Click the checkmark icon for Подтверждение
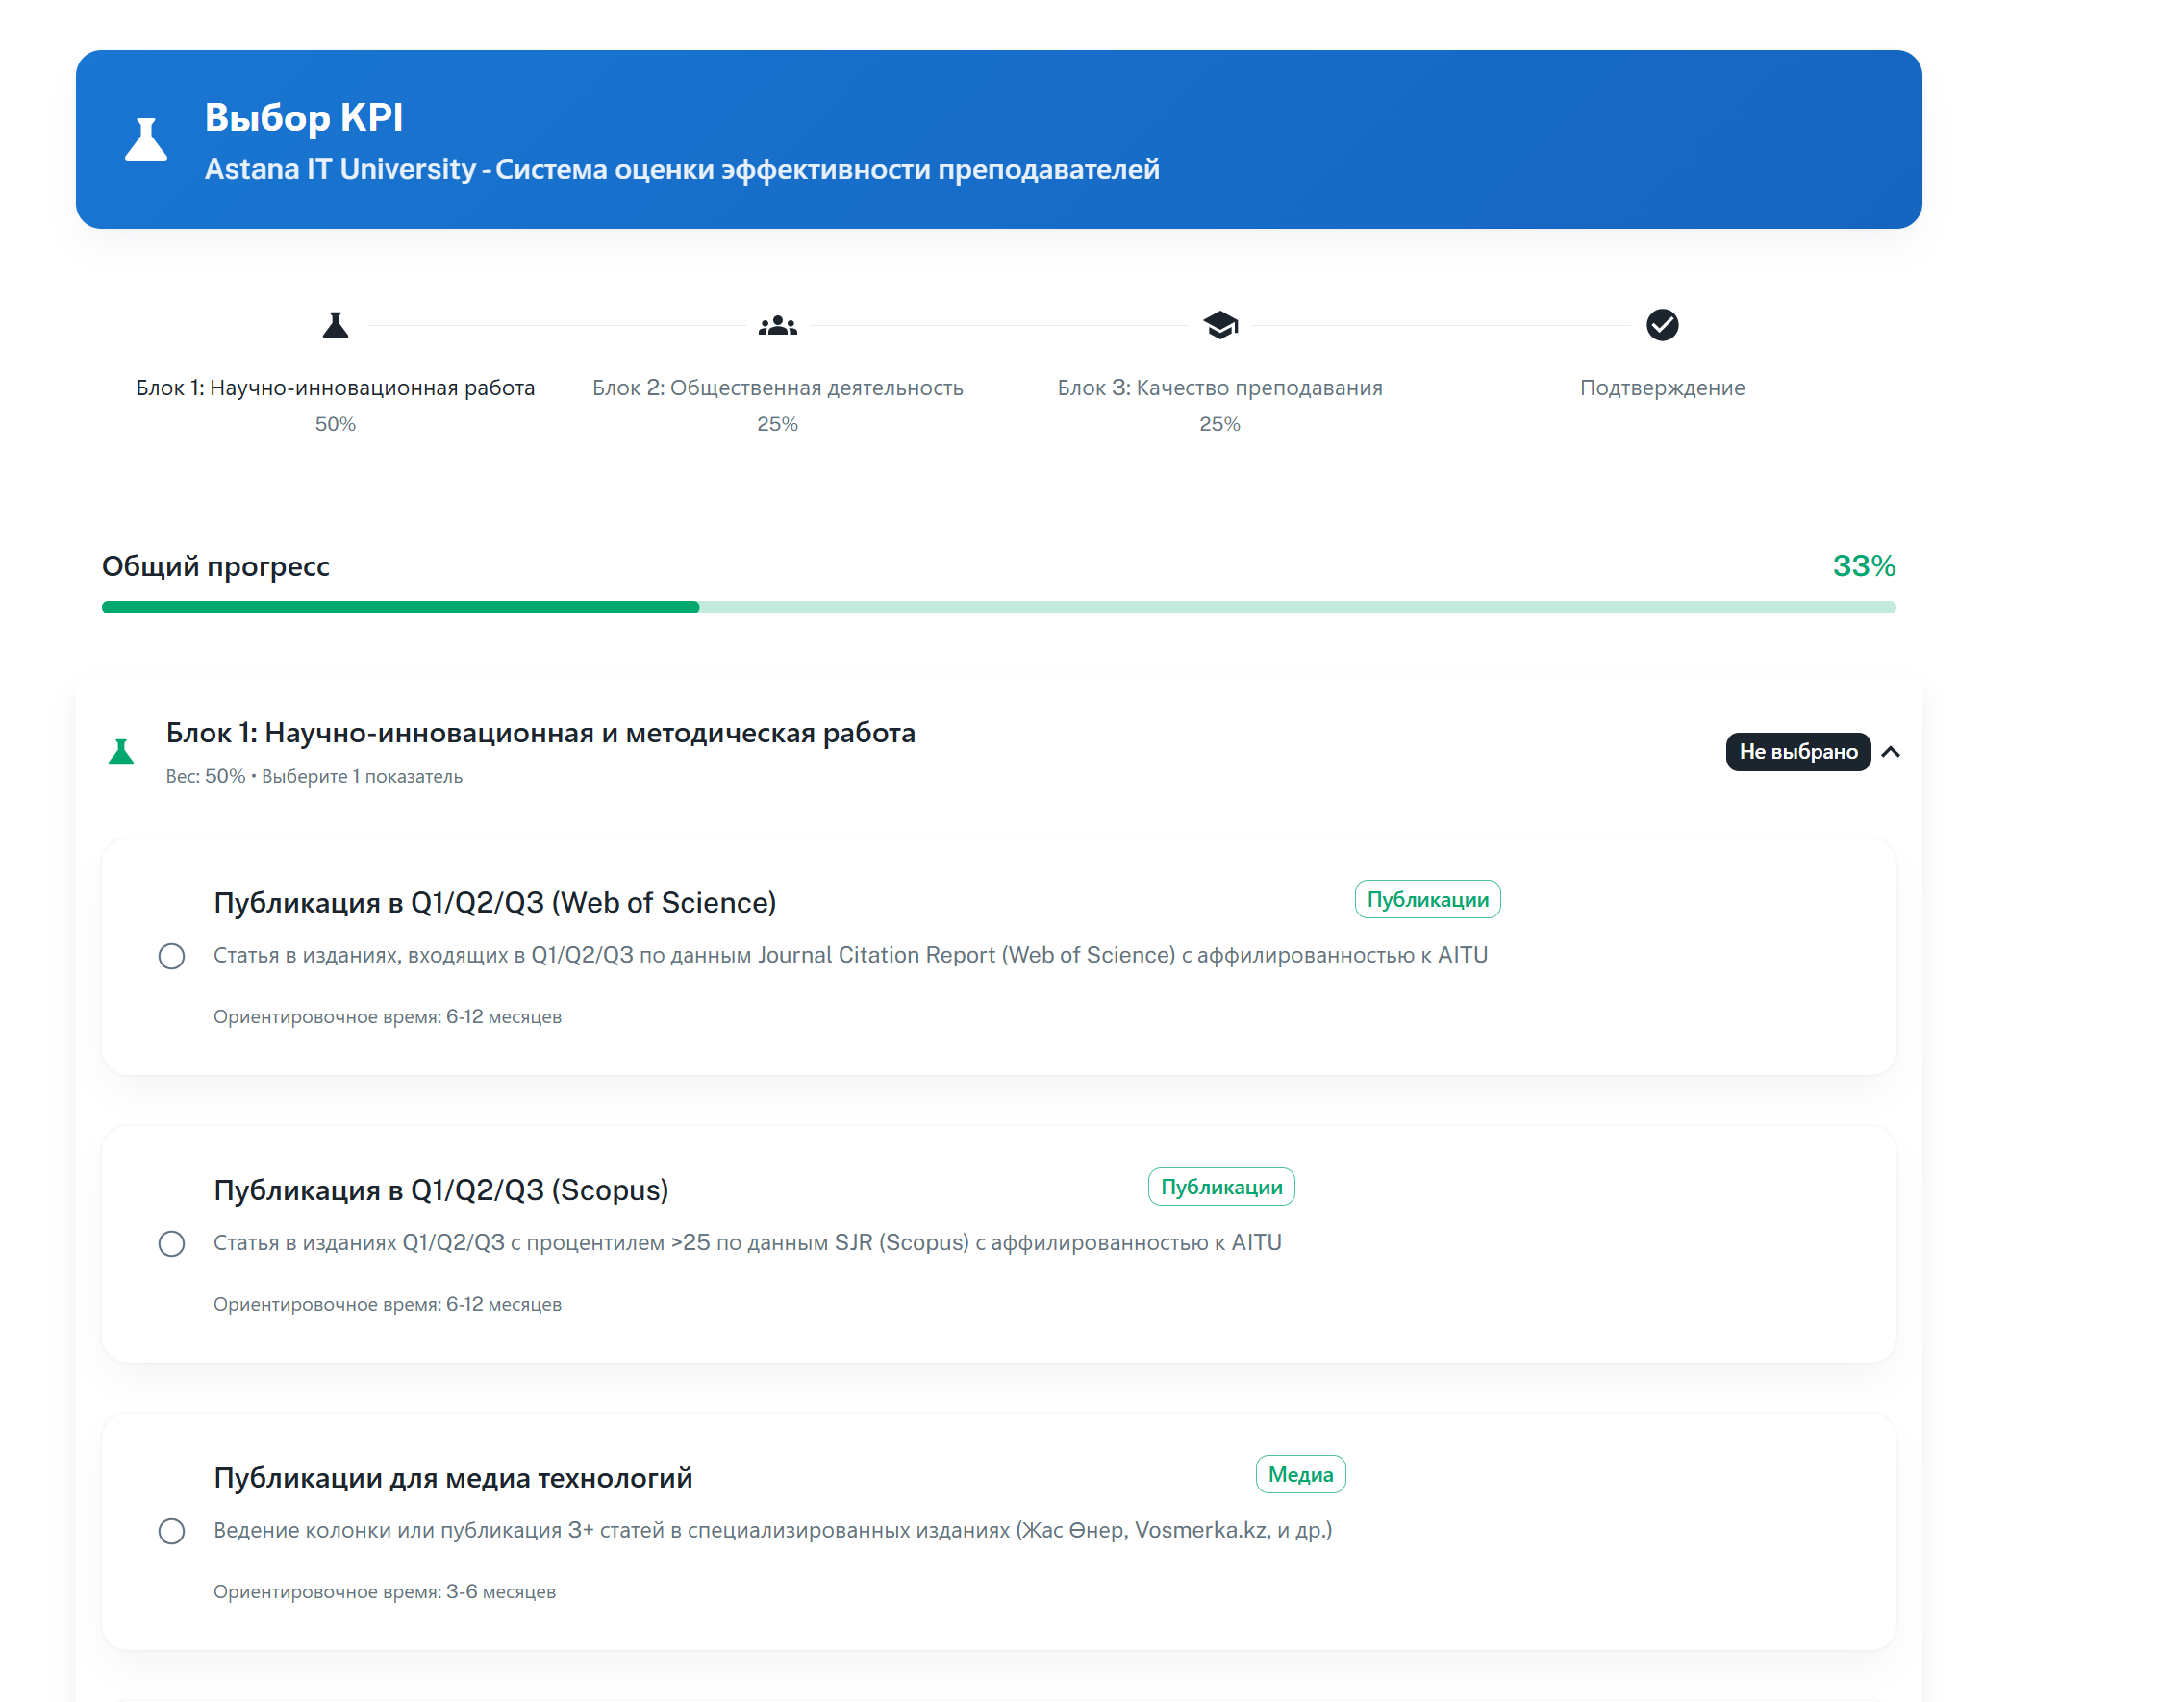 coord(1662,325)
